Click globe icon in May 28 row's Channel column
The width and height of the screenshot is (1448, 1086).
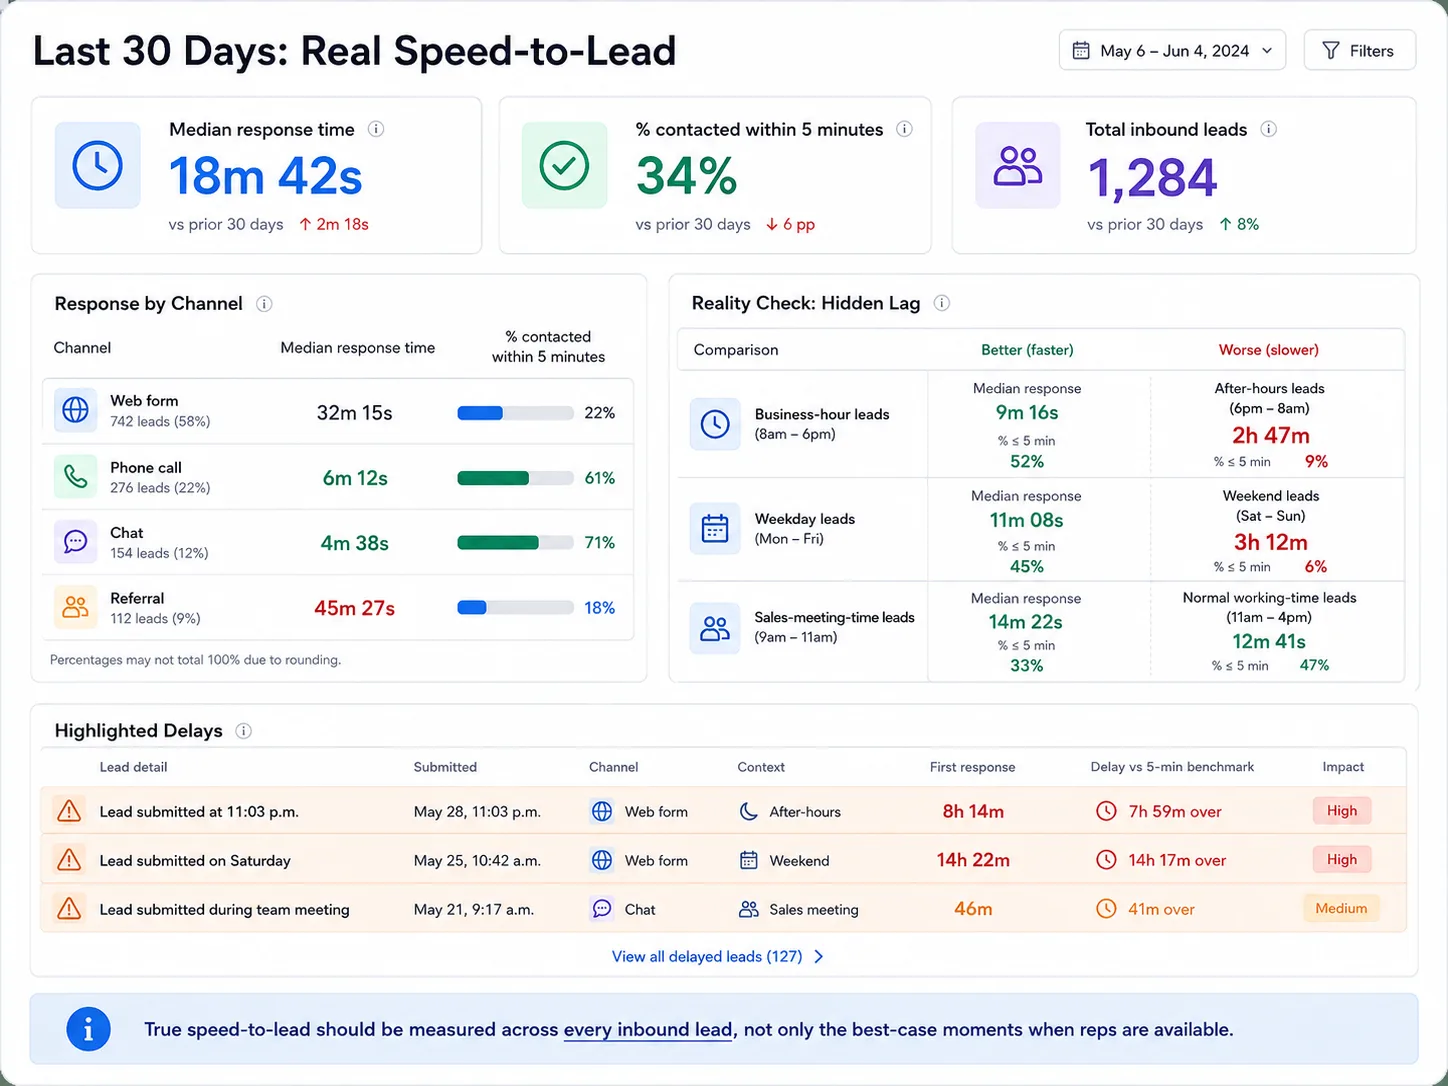point(602,811)
